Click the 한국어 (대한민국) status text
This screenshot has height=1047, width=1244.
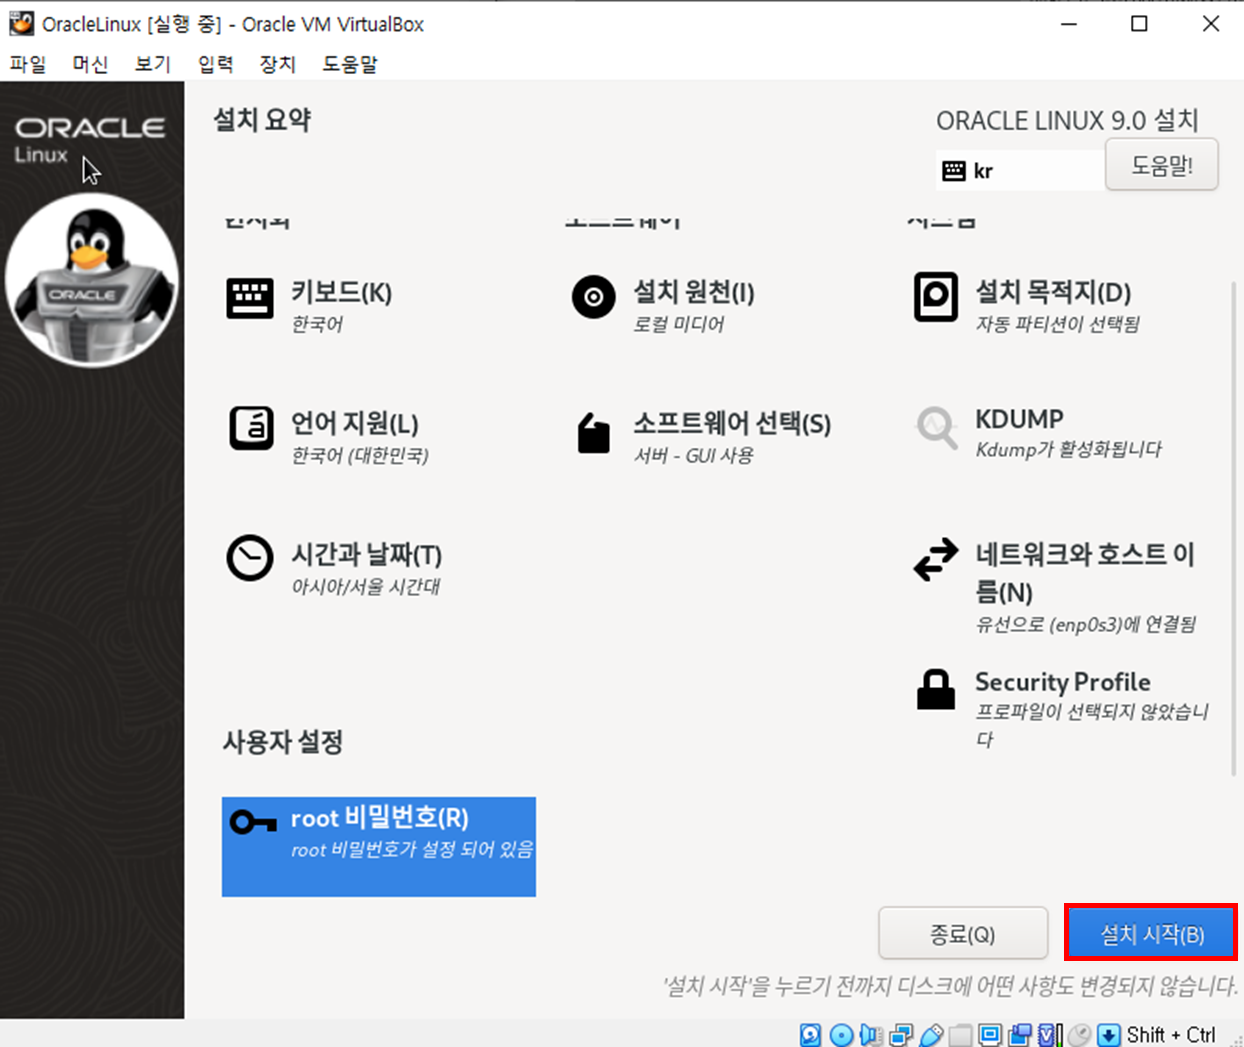click(359, 456)
